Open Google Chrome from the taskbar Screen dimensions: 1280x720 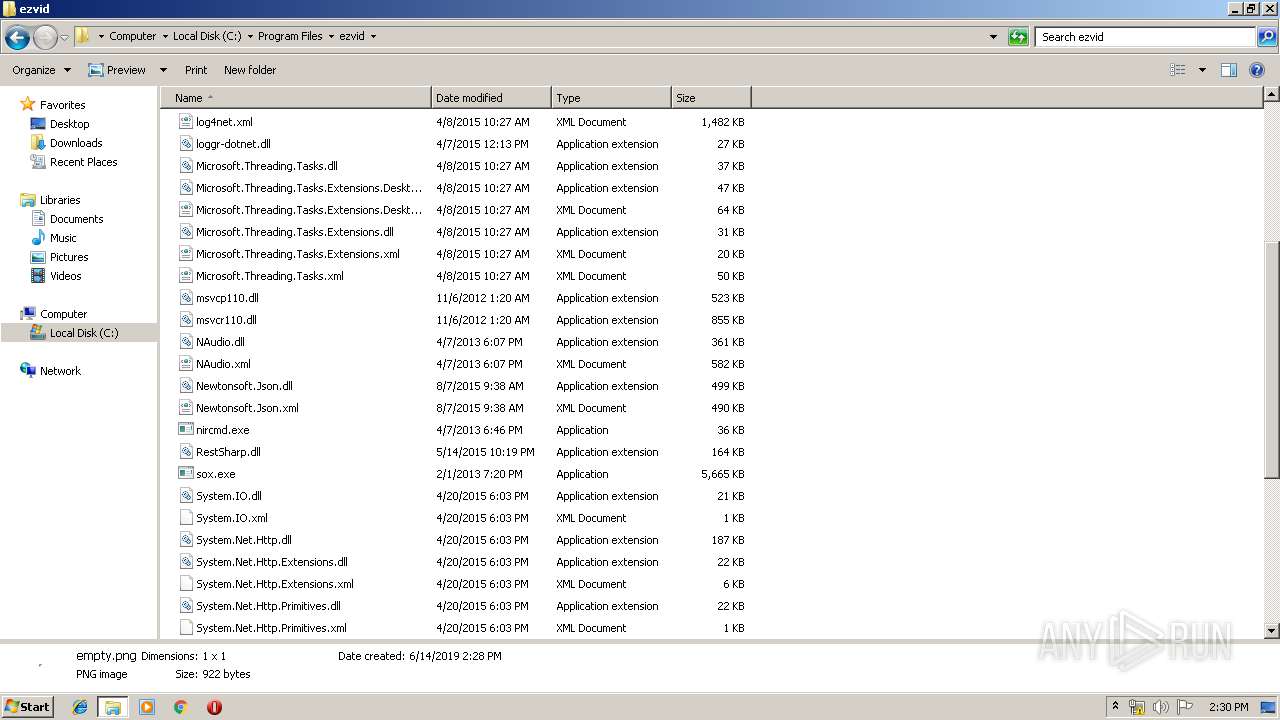180,707
